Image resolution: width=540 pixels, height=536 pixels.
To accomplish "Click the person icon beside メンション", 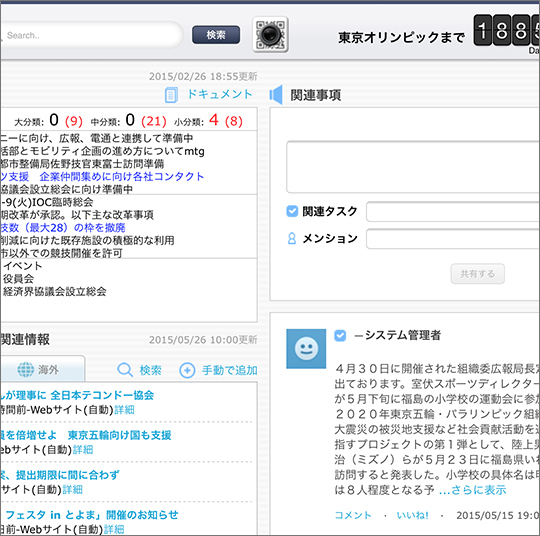I will pos(292,238).
